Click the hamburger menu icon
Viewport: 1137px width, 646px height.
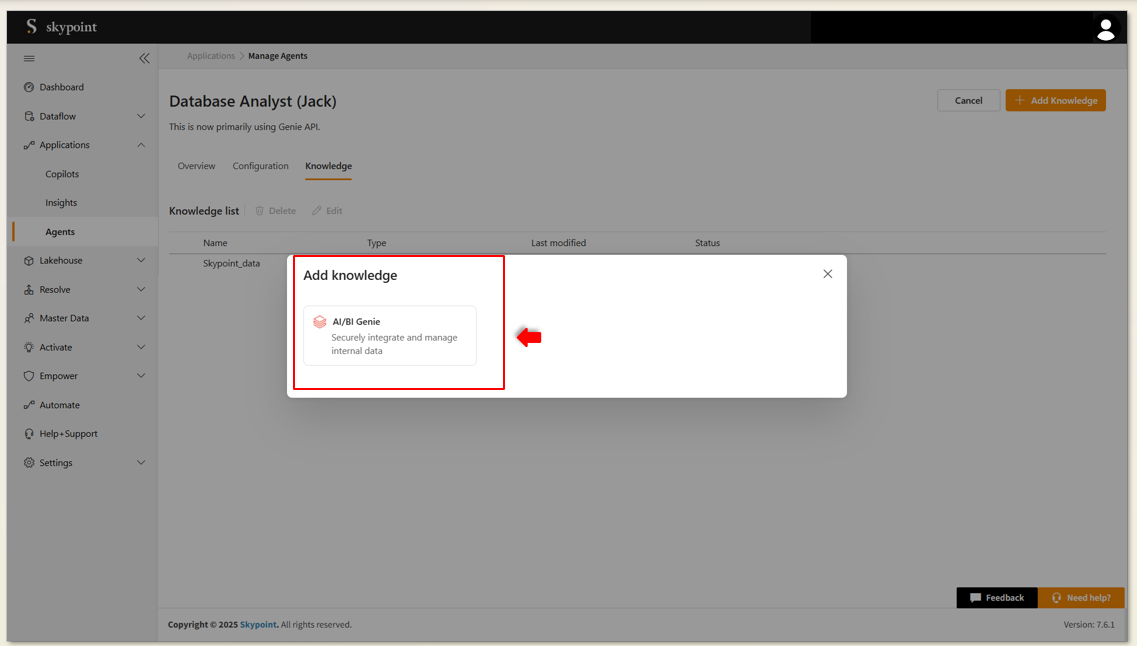pos(29,58)
